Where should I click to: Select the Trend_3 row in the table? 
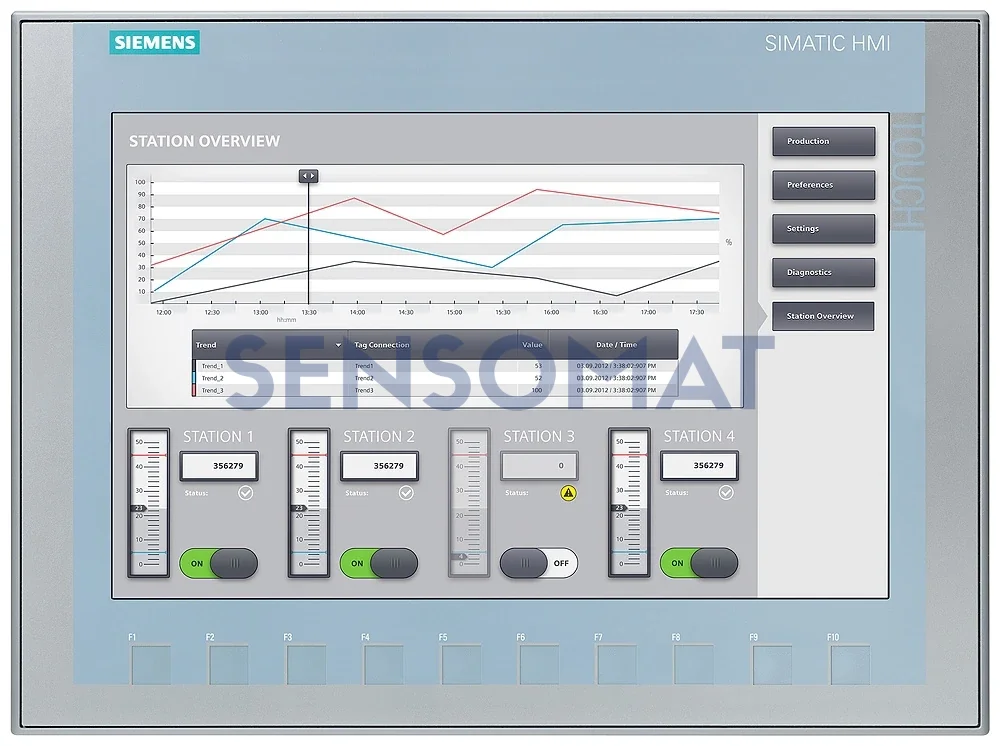tap(435, 390)
